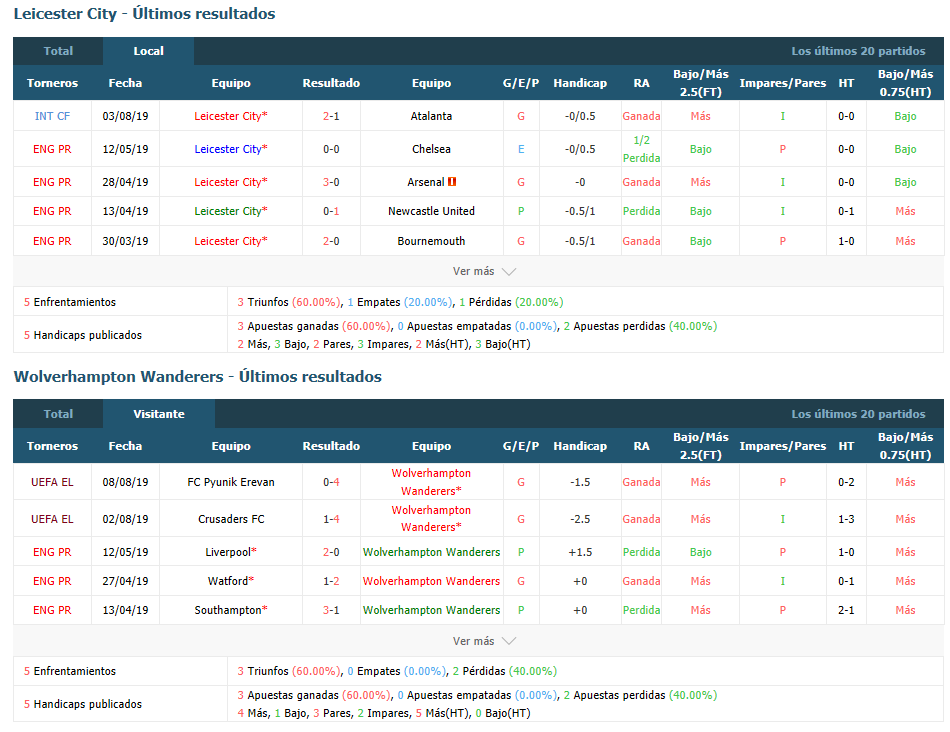Click UEFA EL in the Crusaders FC row
The image size is (950, 732).
(x=52, y=519)
